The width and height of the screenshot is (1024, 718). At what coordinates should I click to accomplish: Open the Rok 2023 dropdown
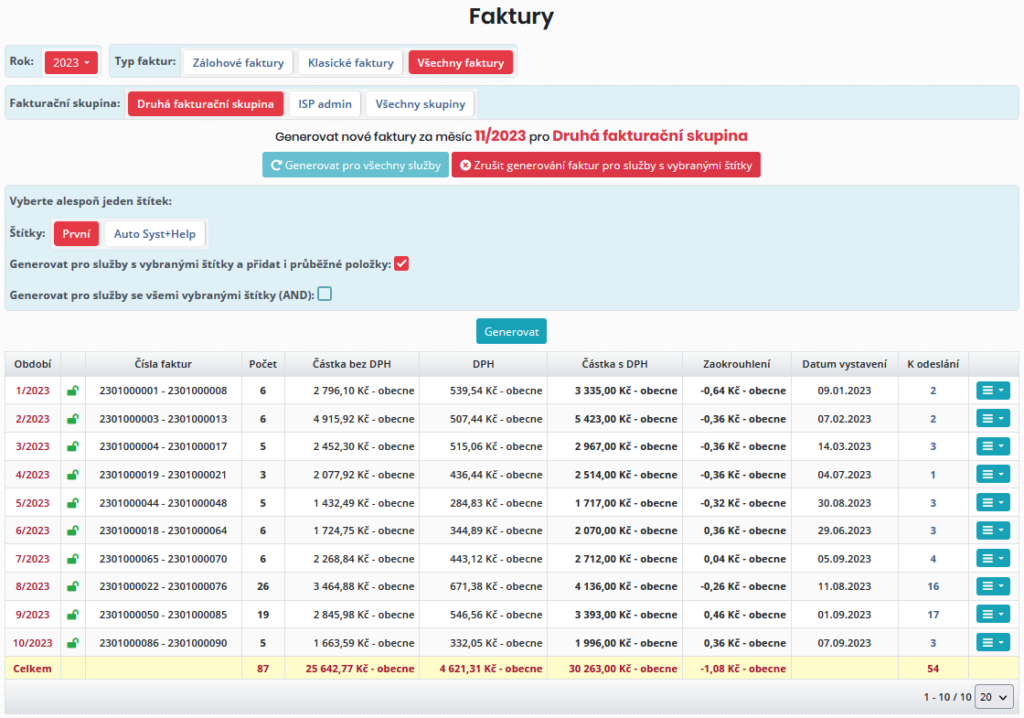[x=71, y=62]
